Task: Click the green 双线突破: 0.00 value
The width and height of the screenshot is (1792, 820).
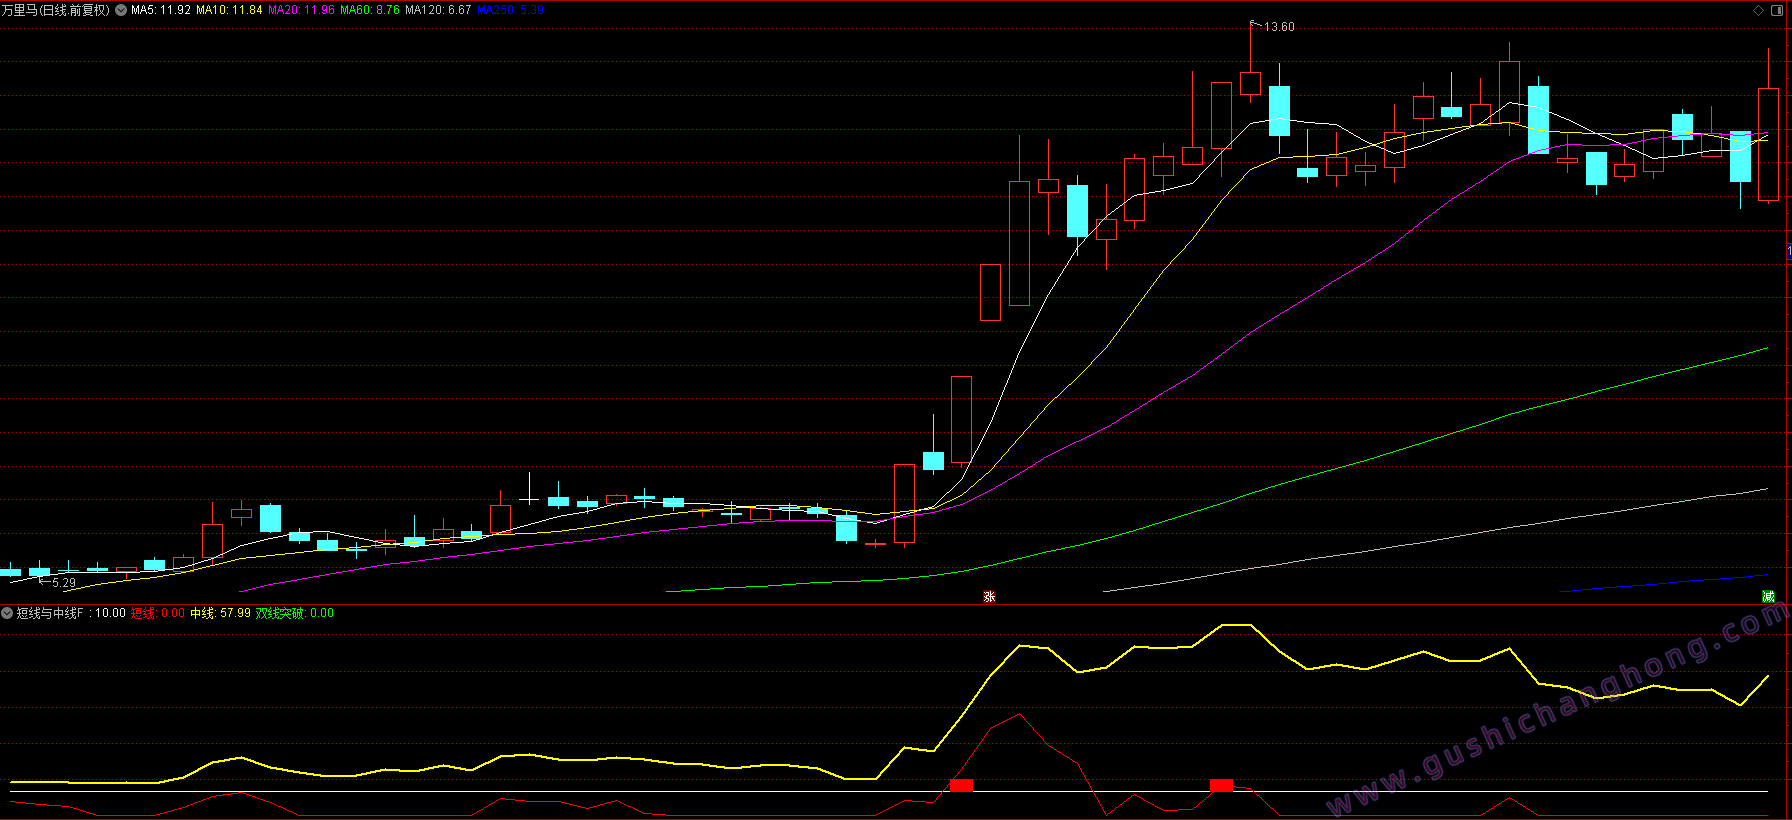Action: tap(295, 613)
